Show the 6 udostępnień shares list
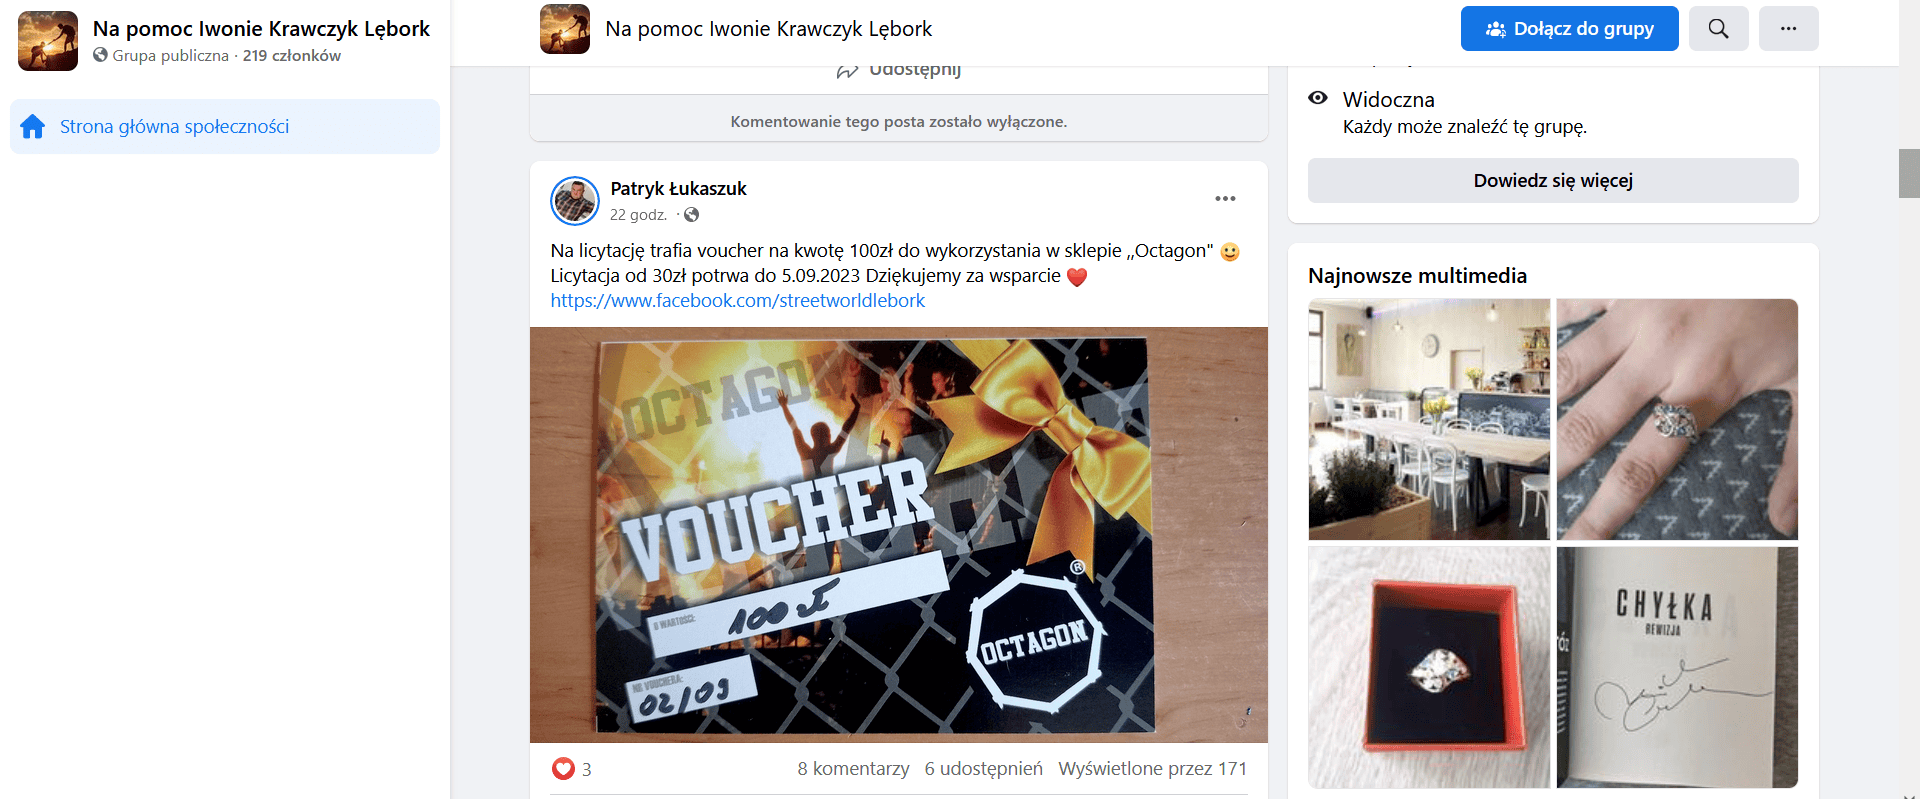Image resolution: width=1920 pixels, height=799 pixels. coord(983,768)
